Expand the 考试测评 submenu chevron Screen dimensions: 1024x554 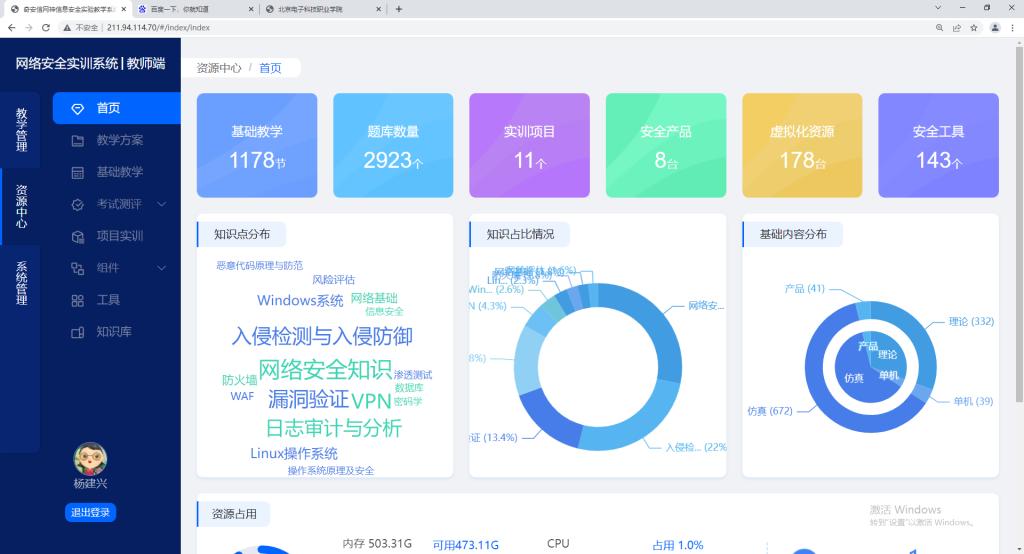click(x=161, y=204)
